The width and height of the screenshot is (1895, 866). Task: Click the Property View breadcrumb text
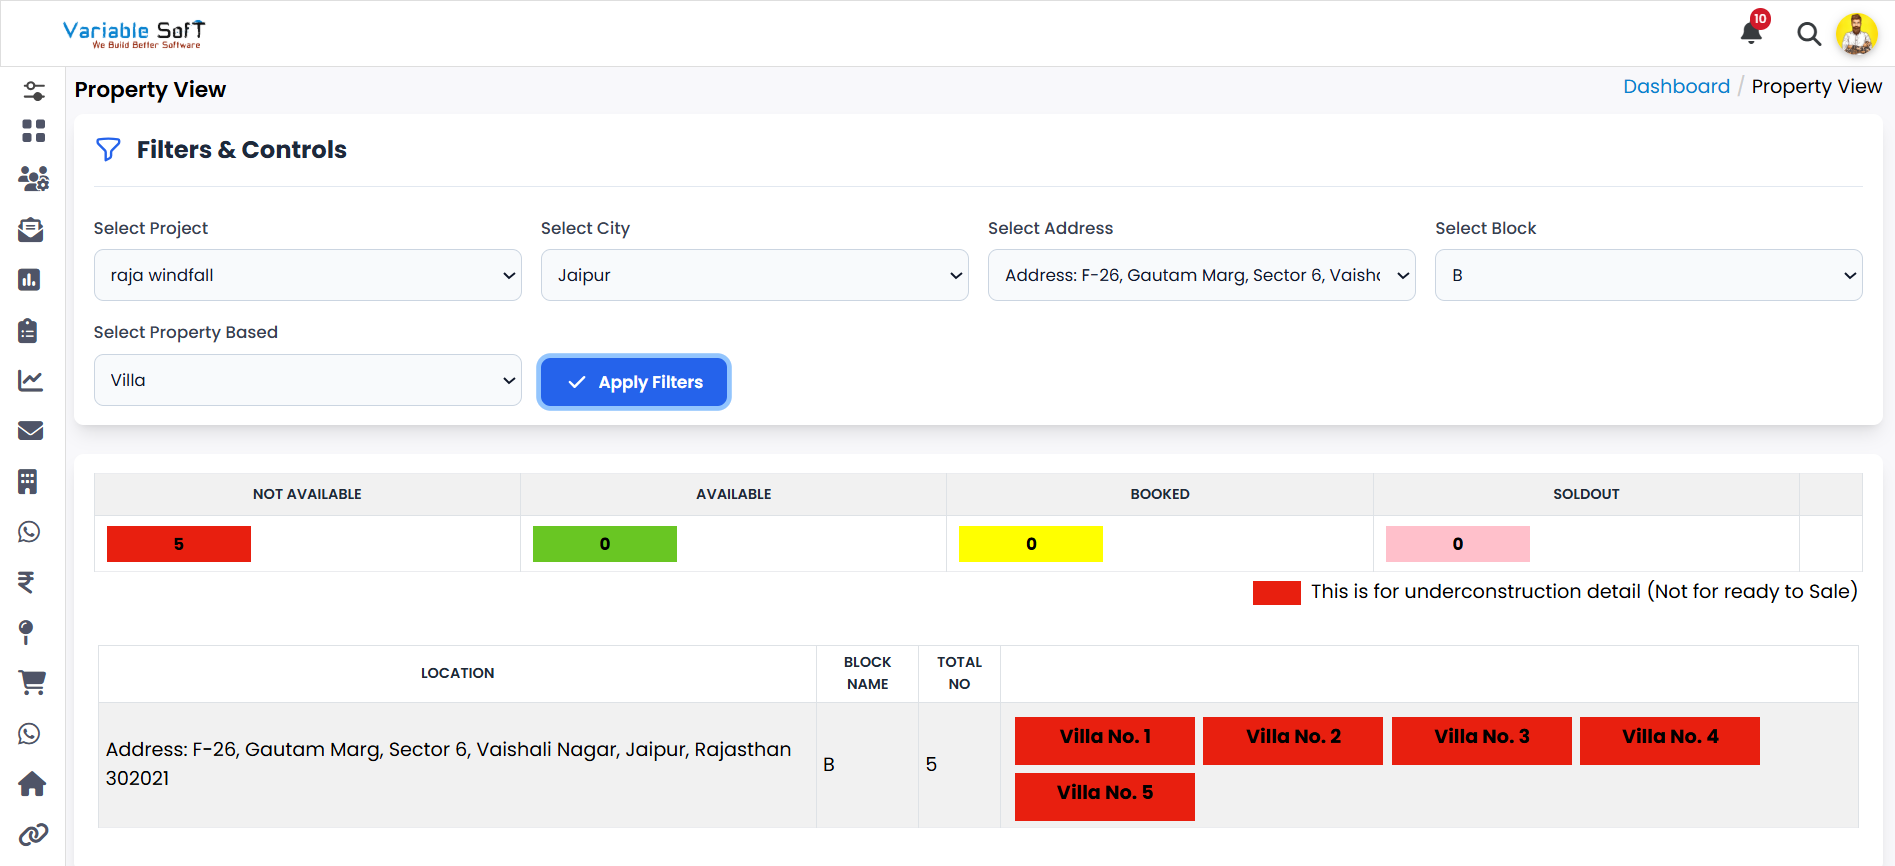click(x=1816, y=87)
